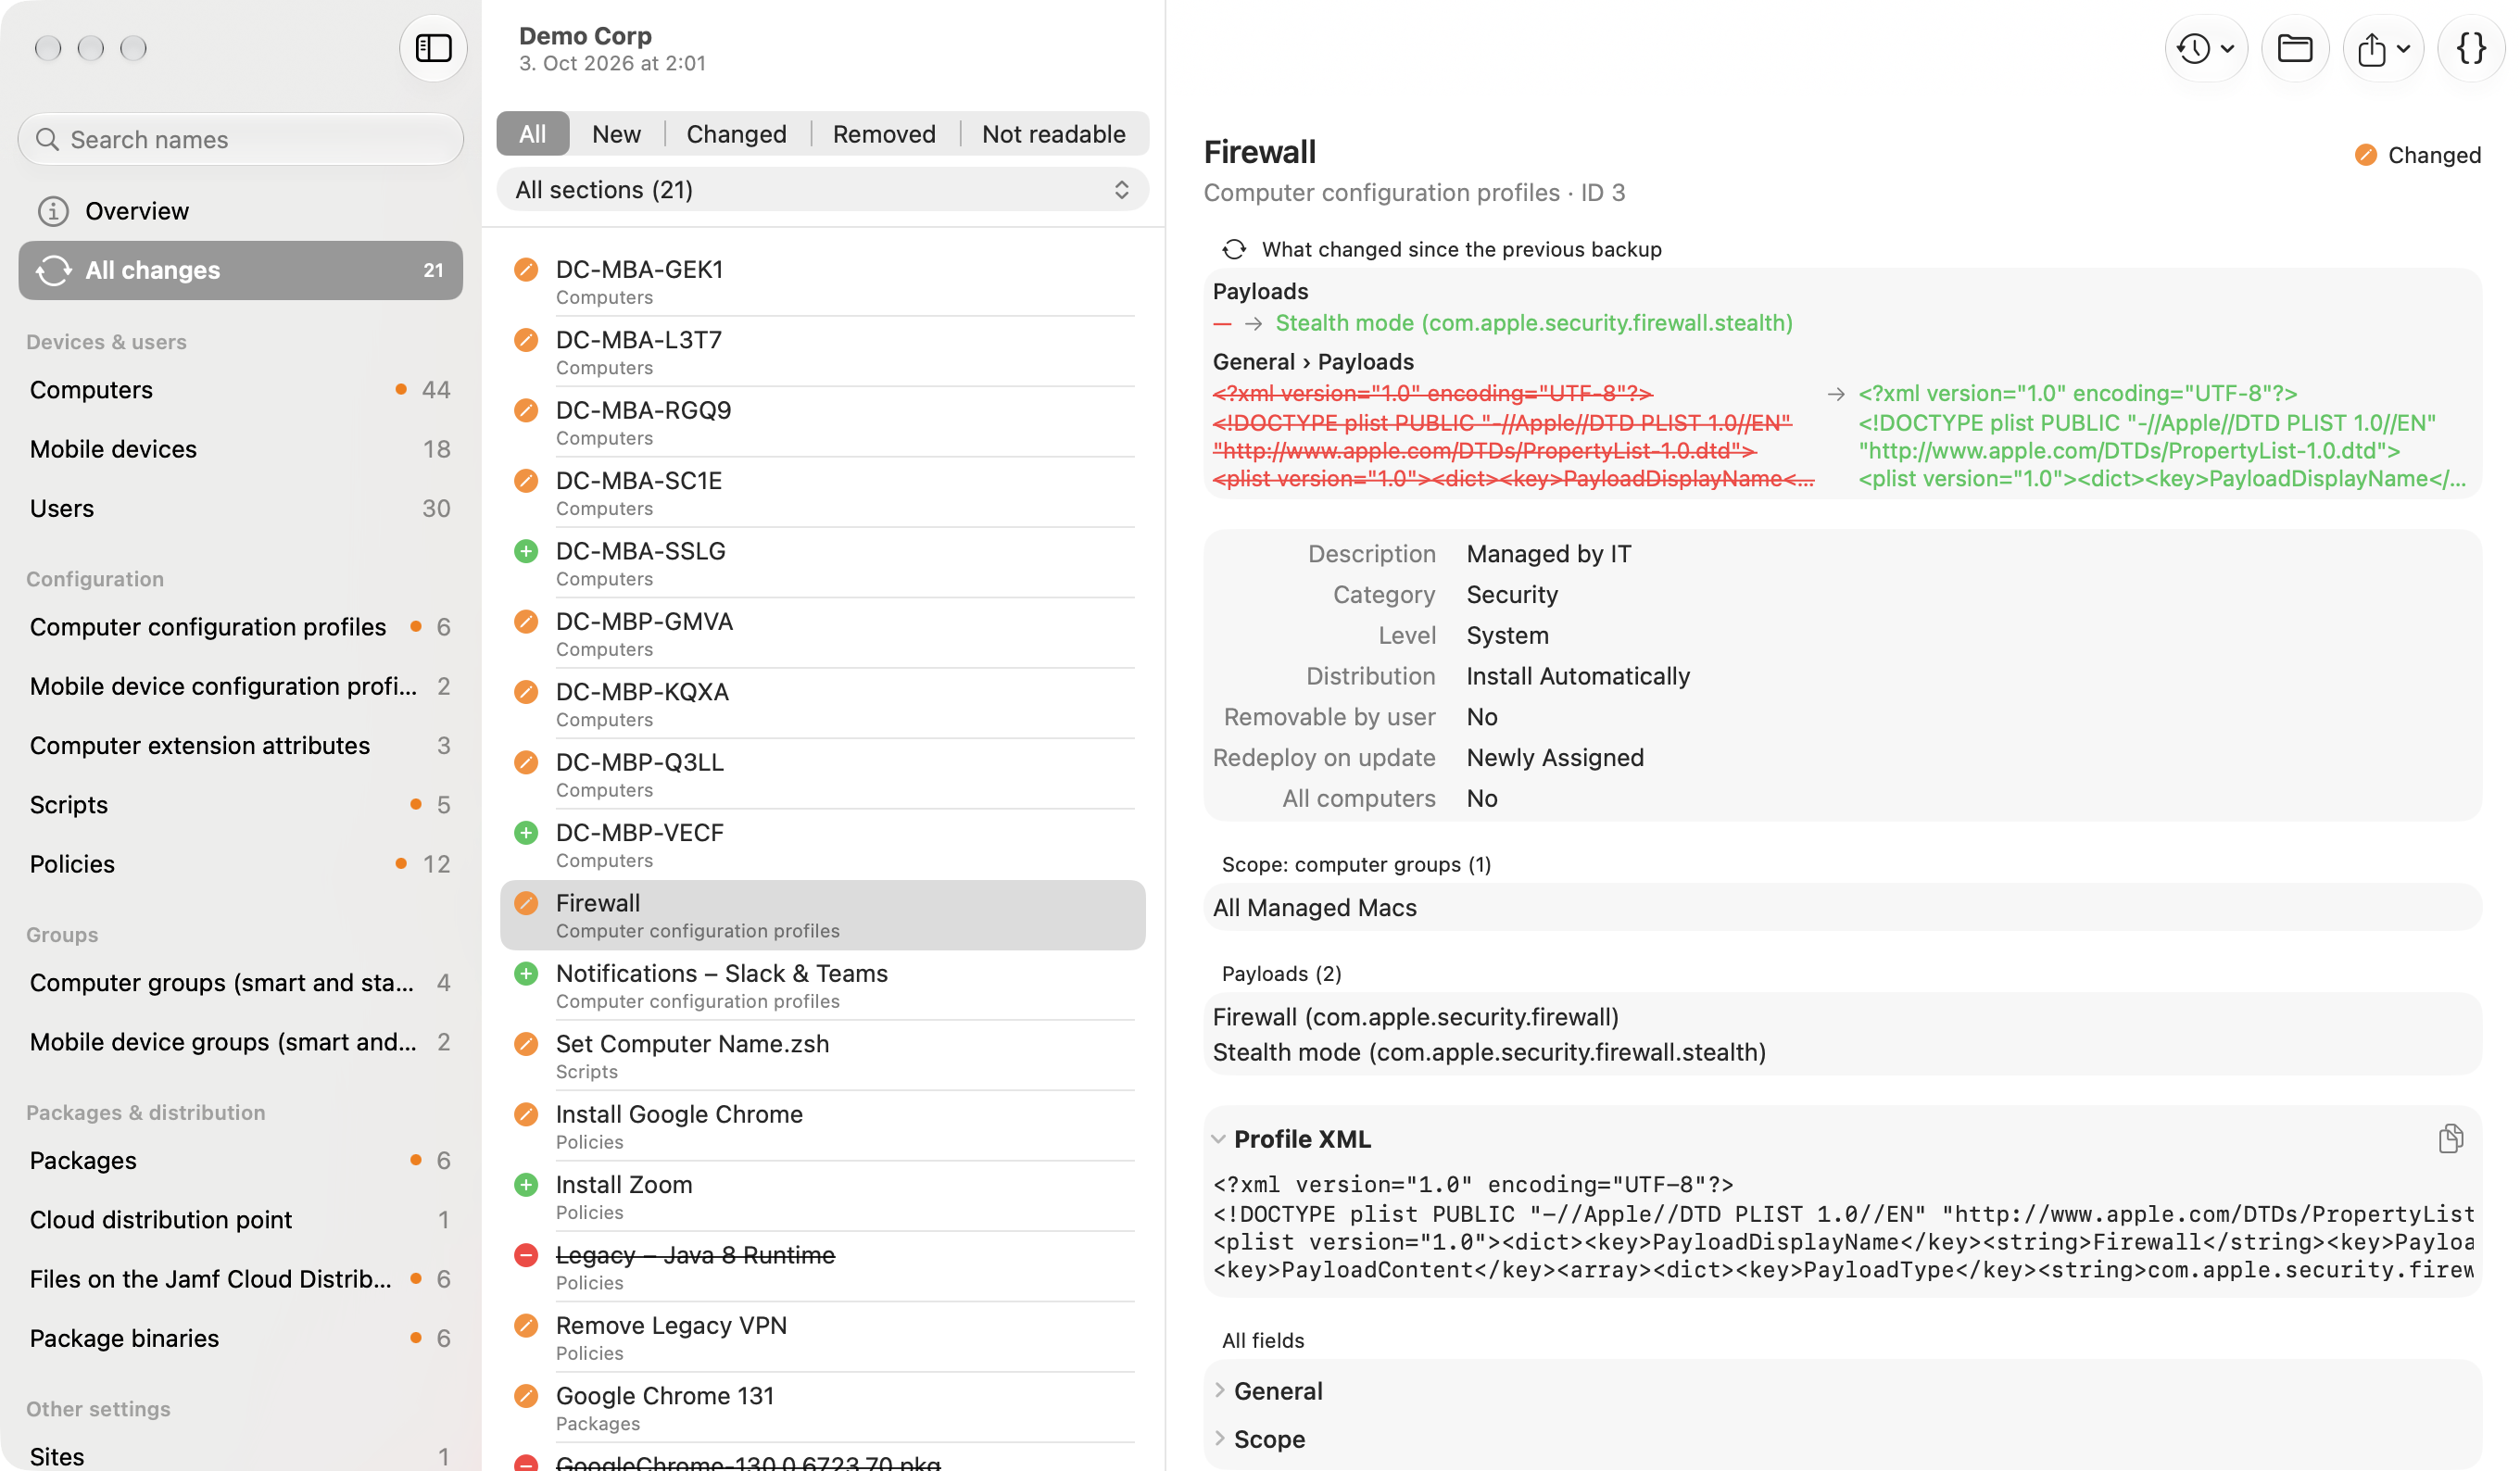The width and height of the screenshot is (2520, 1471).
Task: Click the Overview info icon
Action: 53,211
